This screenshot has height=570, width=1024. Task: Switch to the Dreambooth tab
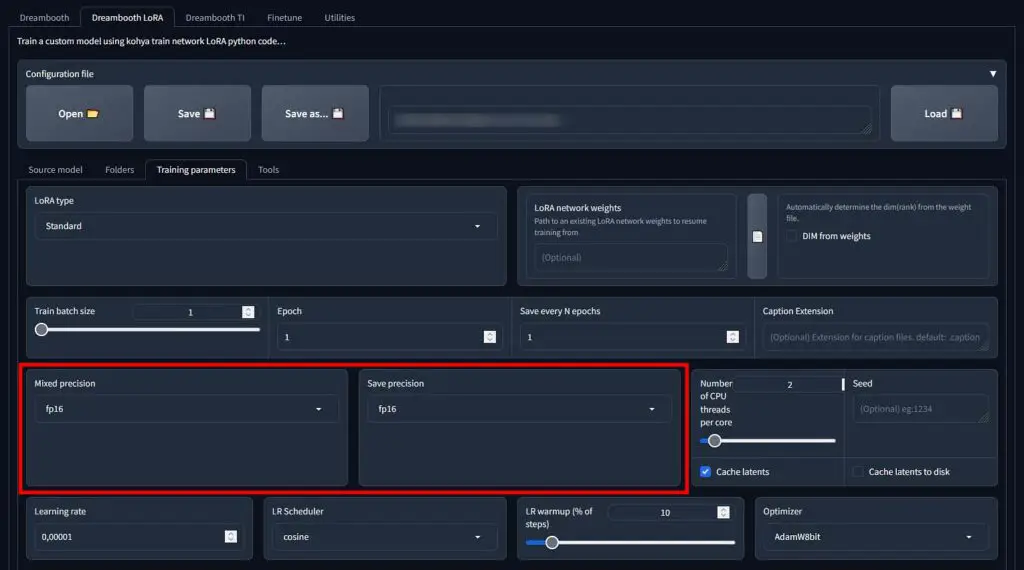point(44,18)
